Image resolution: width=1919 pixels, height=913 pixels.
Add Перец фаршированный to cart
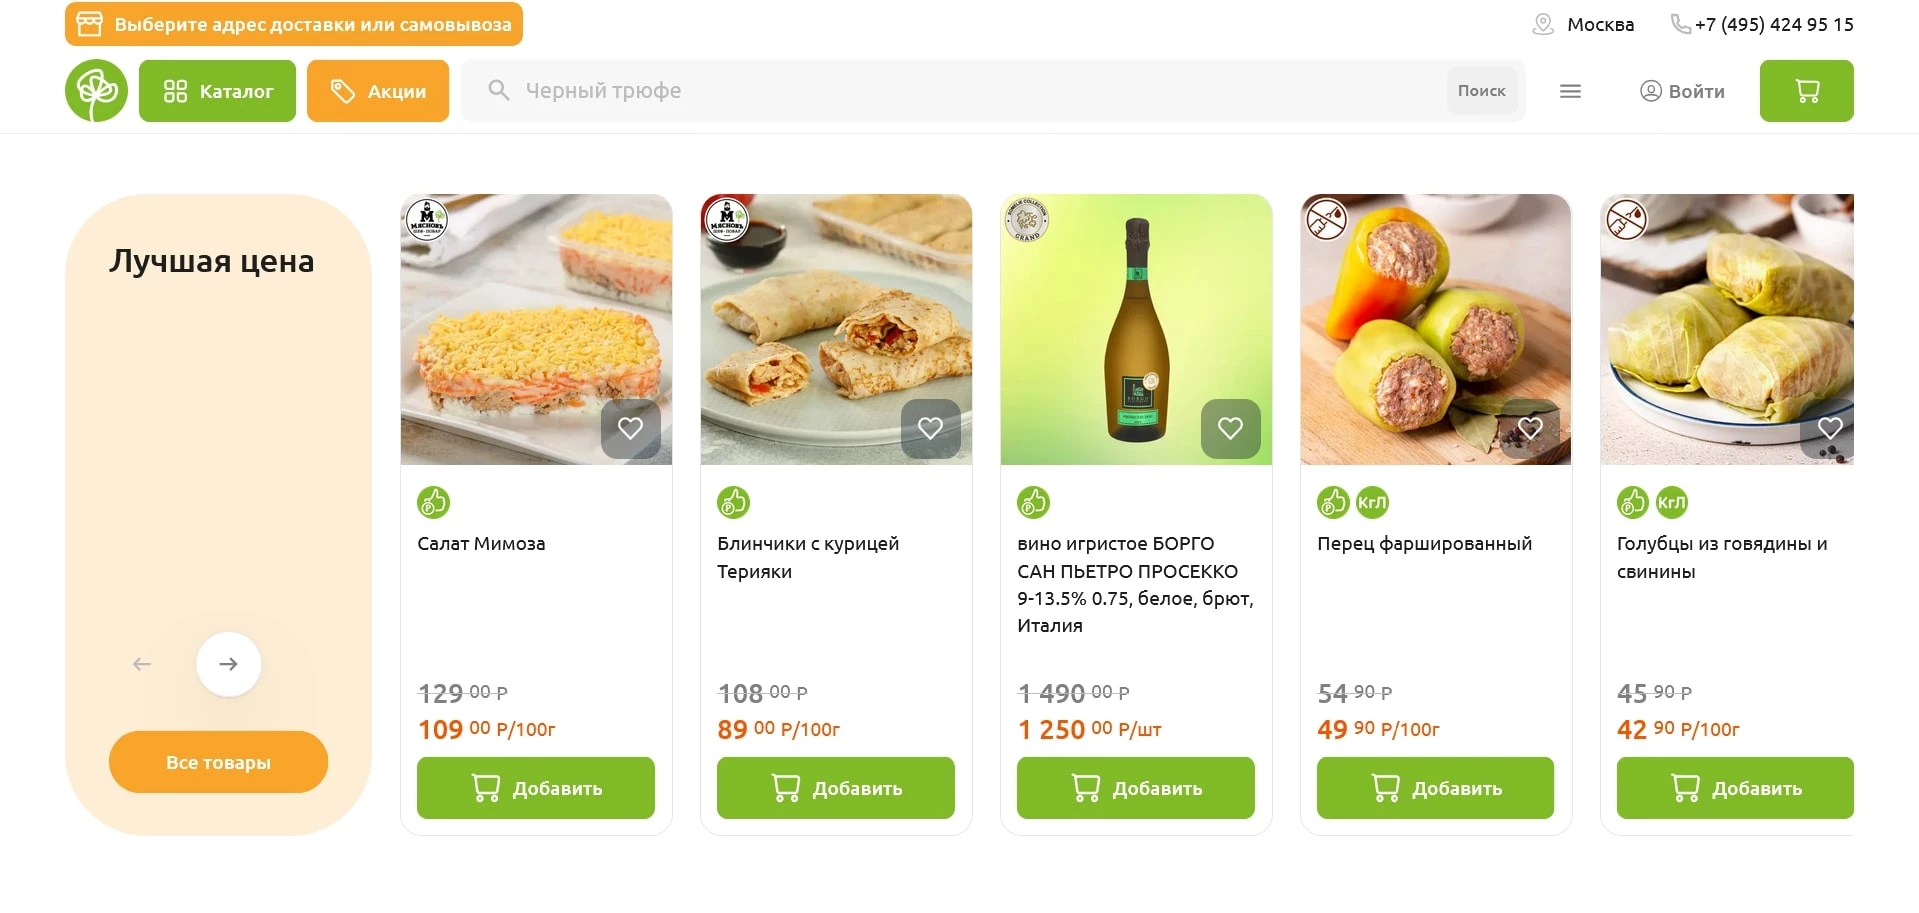[1435, 788]
